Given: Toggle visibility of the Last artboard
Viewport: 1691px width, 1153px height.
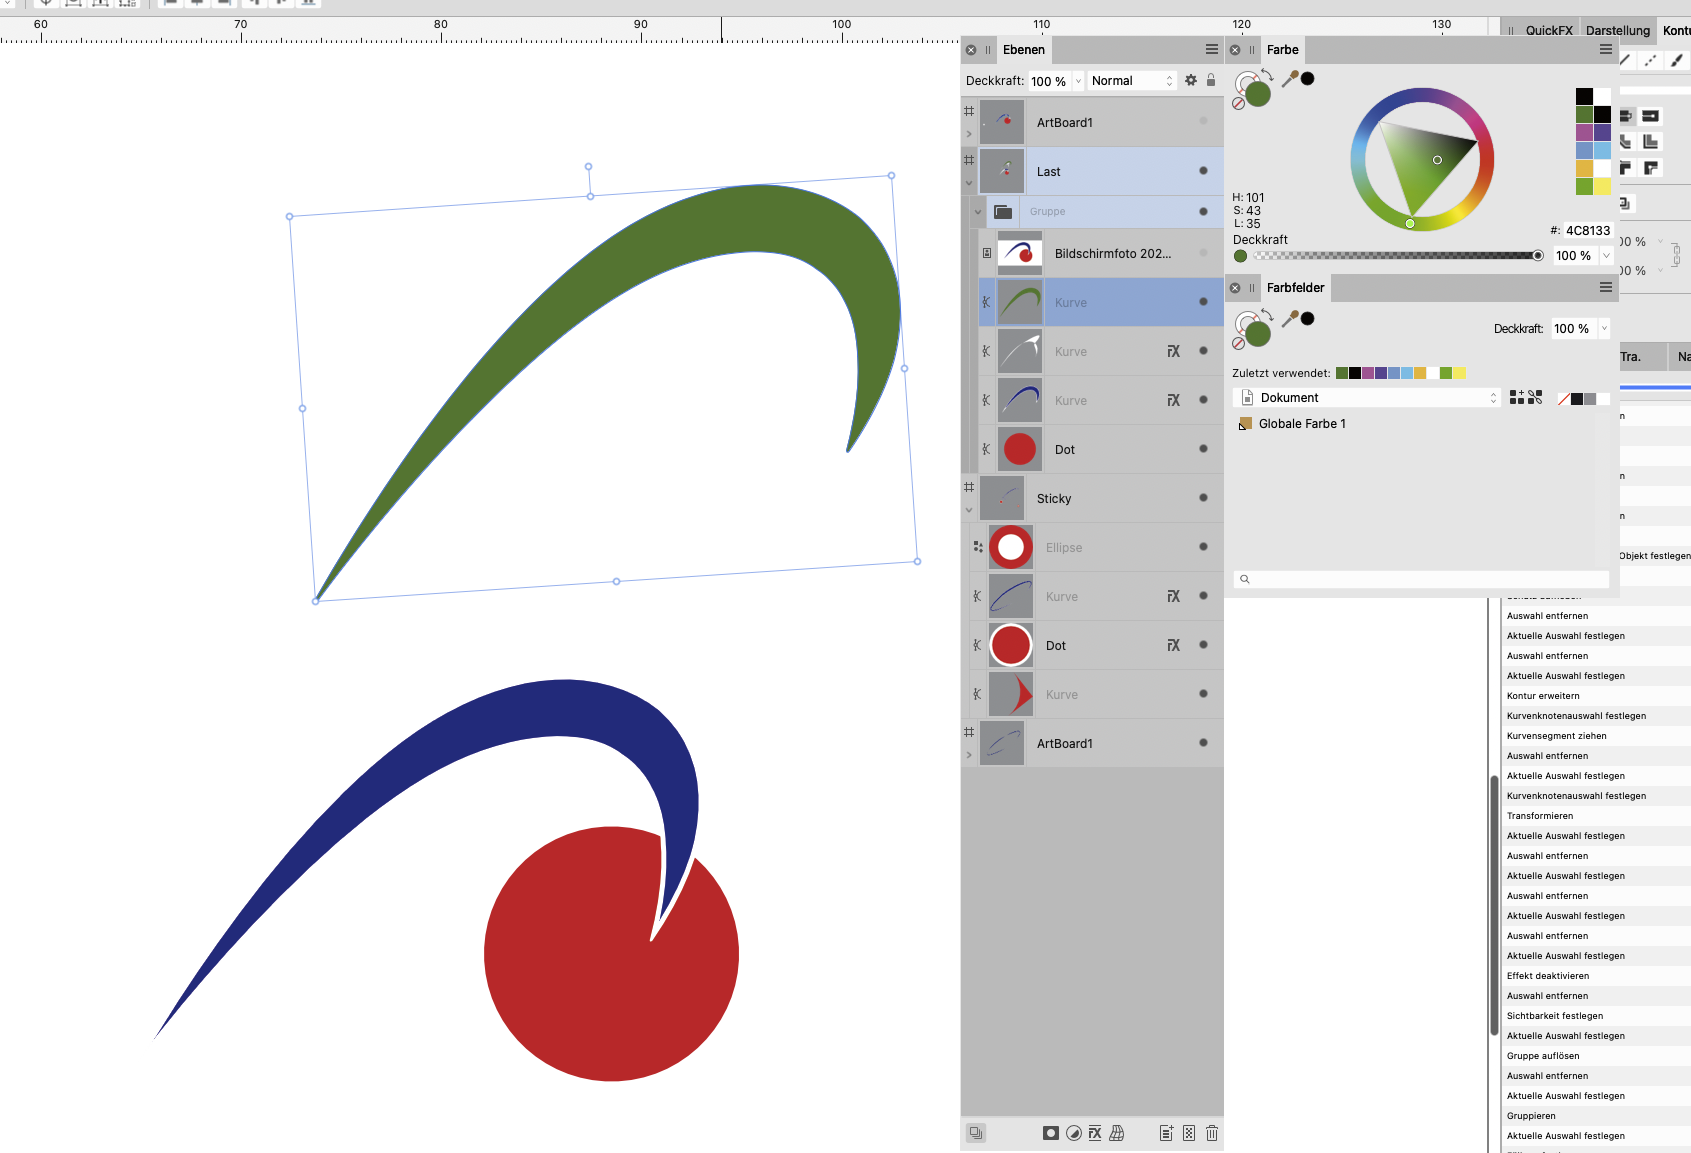Looking at the screenshot, I should (x=1203, y=171).
